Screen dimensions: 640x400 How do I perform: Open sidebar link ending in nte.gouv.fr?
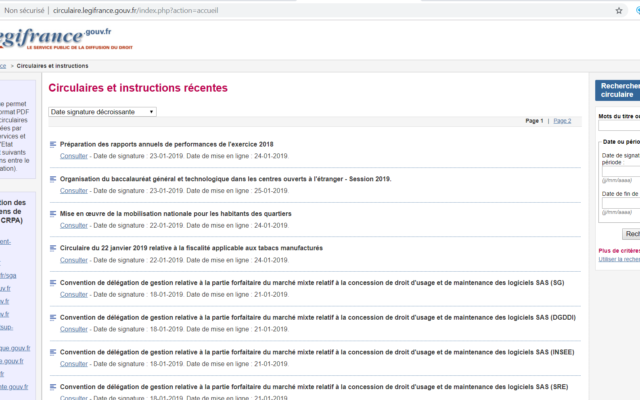click(x=14, y=387)
